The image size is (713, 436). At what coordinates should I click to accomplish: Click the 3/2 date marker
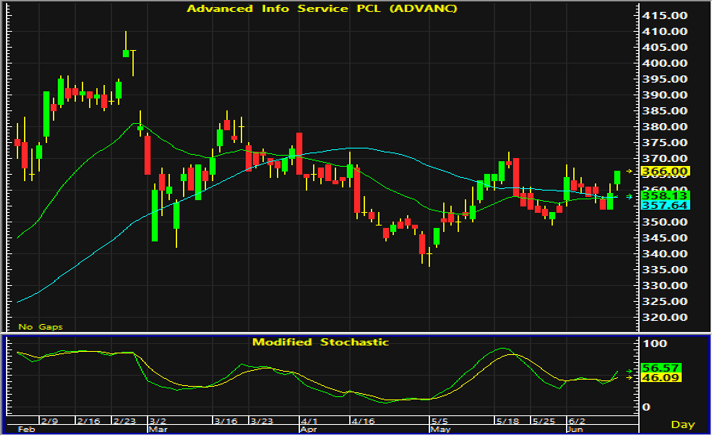click(x=158, y=421)
